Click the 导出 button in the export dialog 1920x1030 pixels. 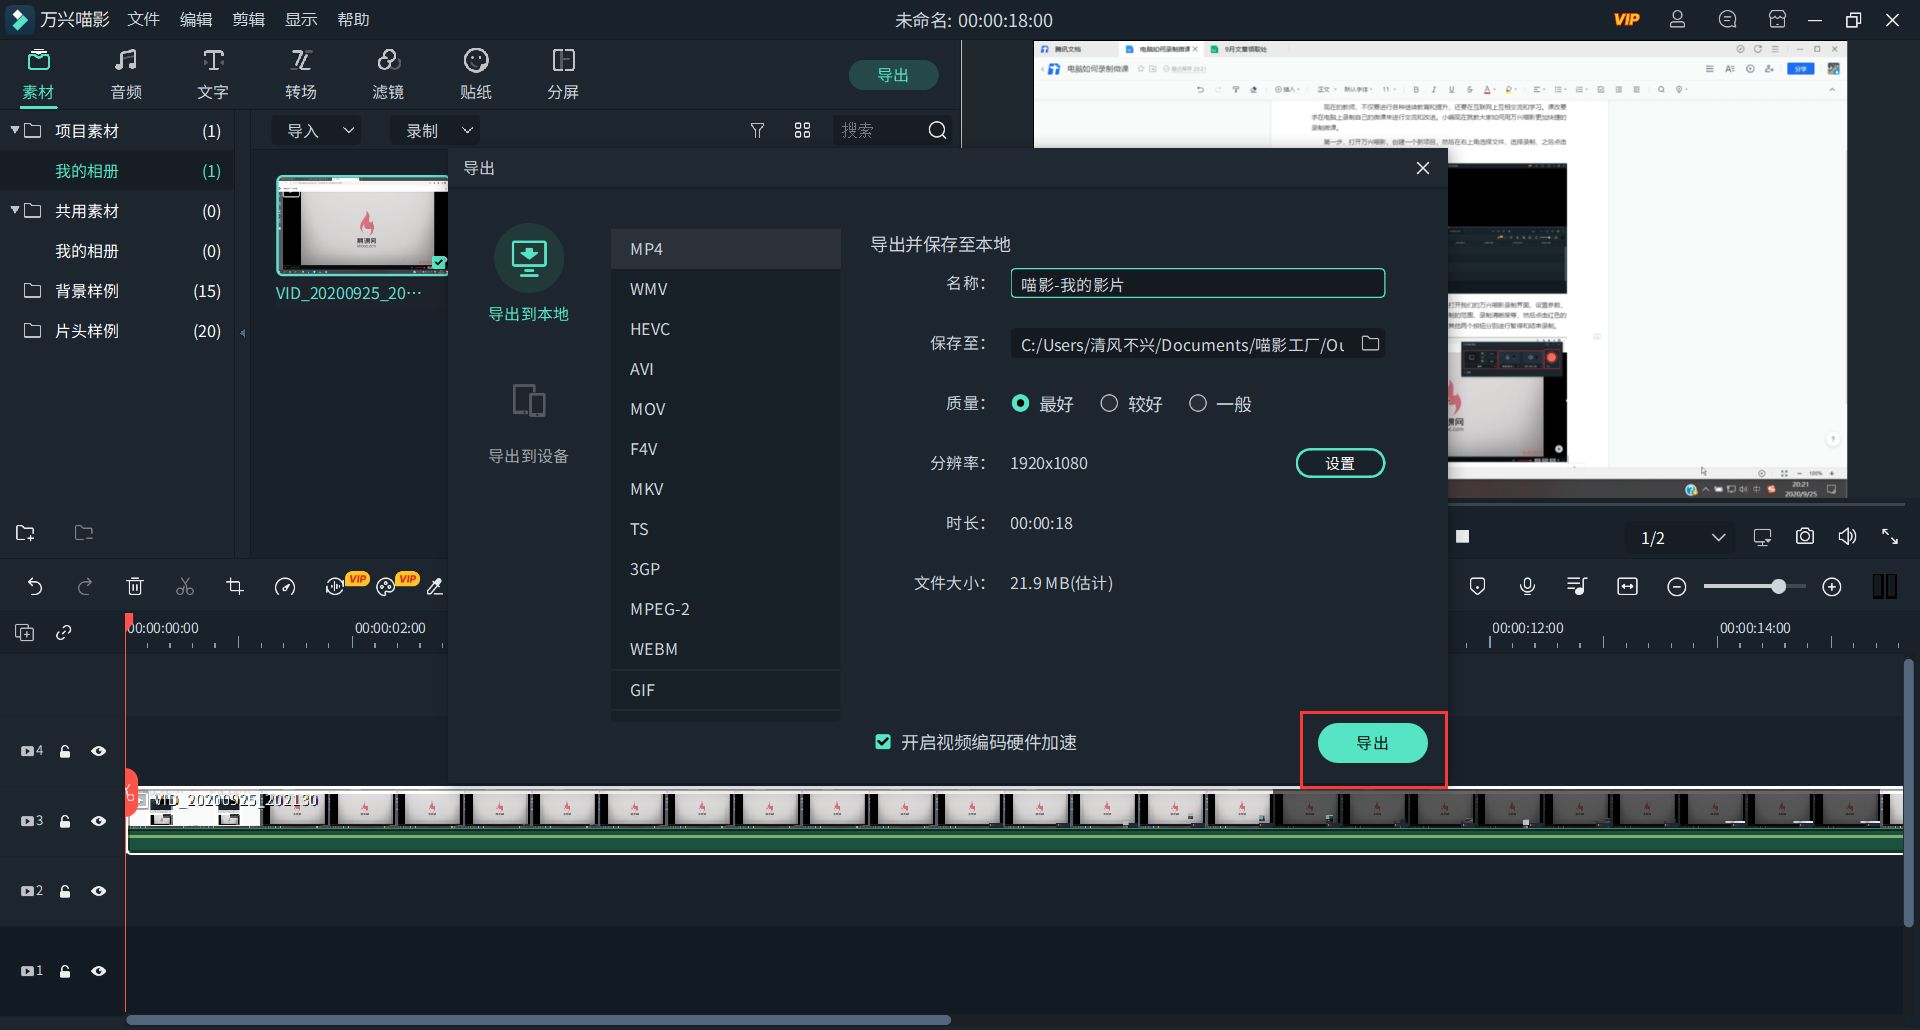[x=1372, y=743]
